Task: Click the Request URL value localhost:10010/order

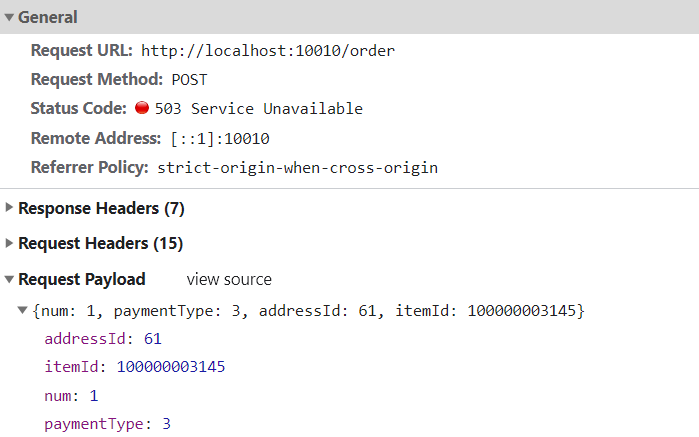Action: [x=267, y=50]
